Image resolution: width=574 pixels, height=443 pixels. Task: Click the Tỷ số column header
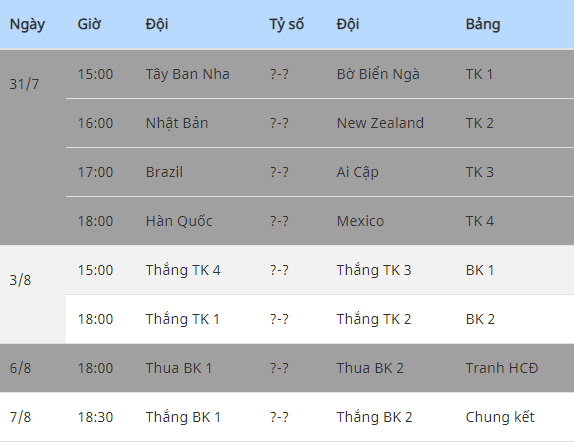click(287, 25)
